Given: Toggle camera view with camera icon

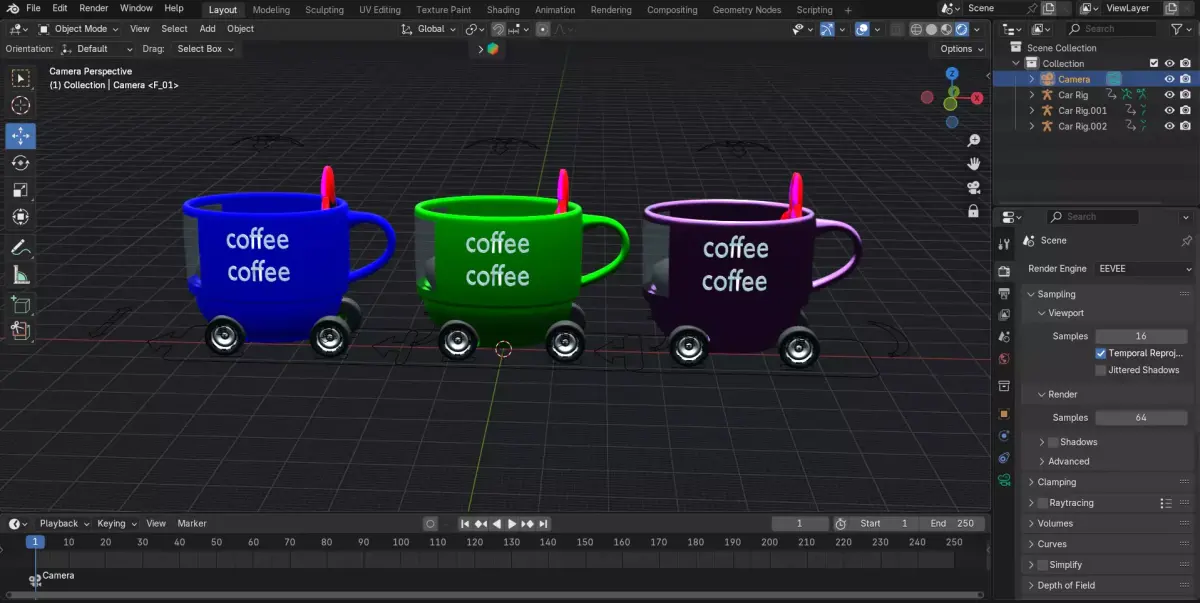Looking at the screenshot, I should point(973,187).
